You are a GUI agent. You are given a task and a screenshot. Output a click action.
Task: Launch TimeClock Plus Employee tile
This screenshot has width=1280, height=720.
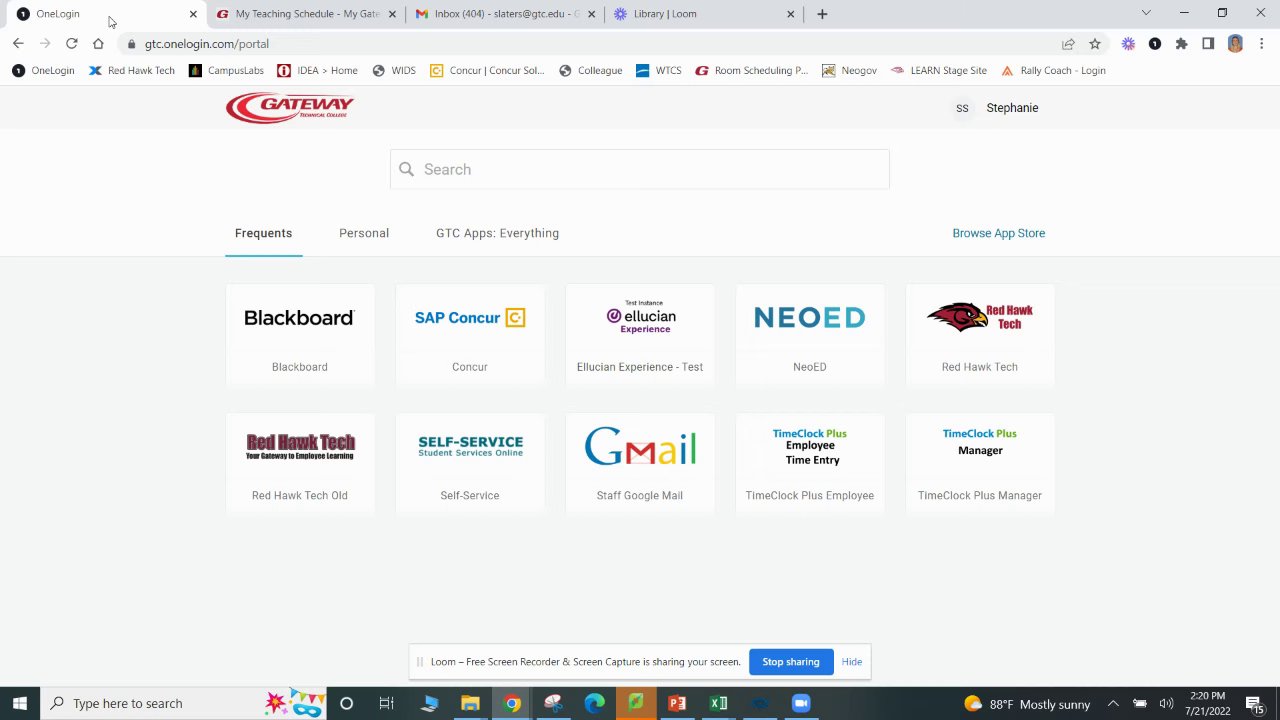tap(809, 464)
